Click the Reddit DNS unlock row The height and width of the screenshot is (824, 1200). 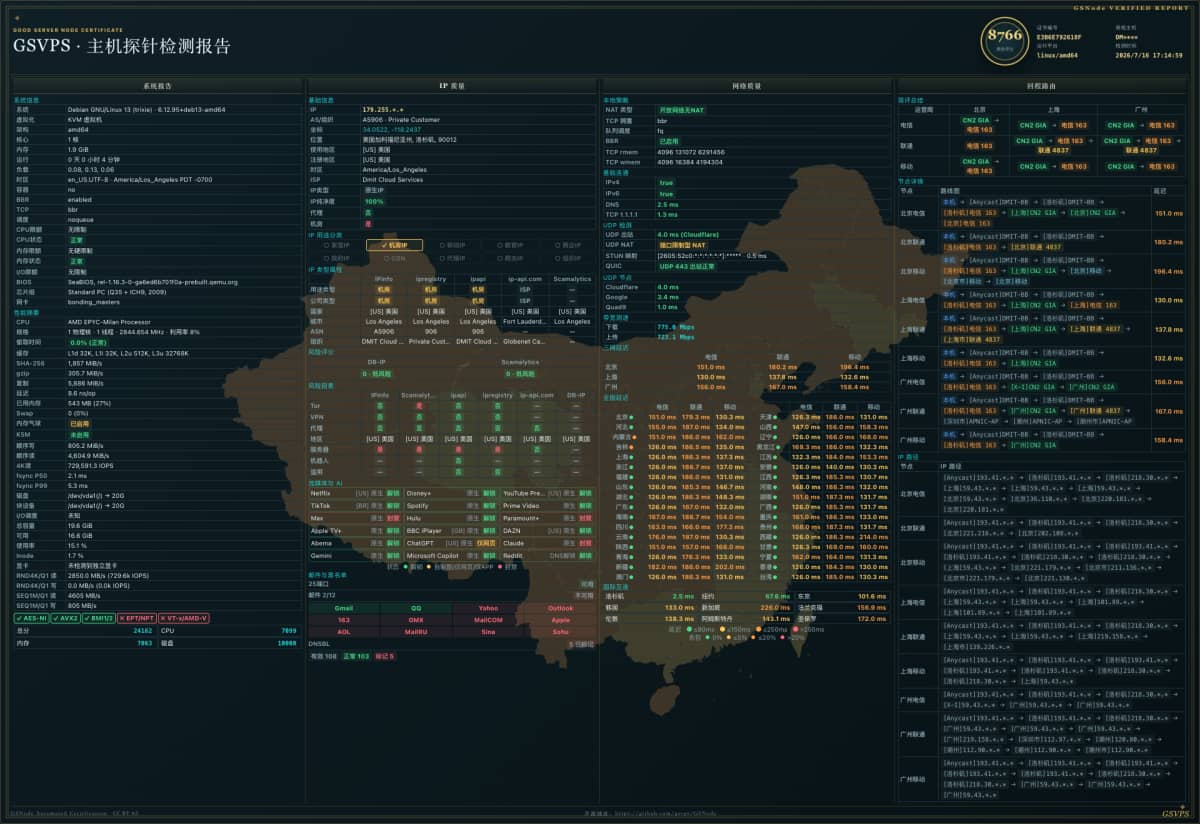(x=547, y=556)
